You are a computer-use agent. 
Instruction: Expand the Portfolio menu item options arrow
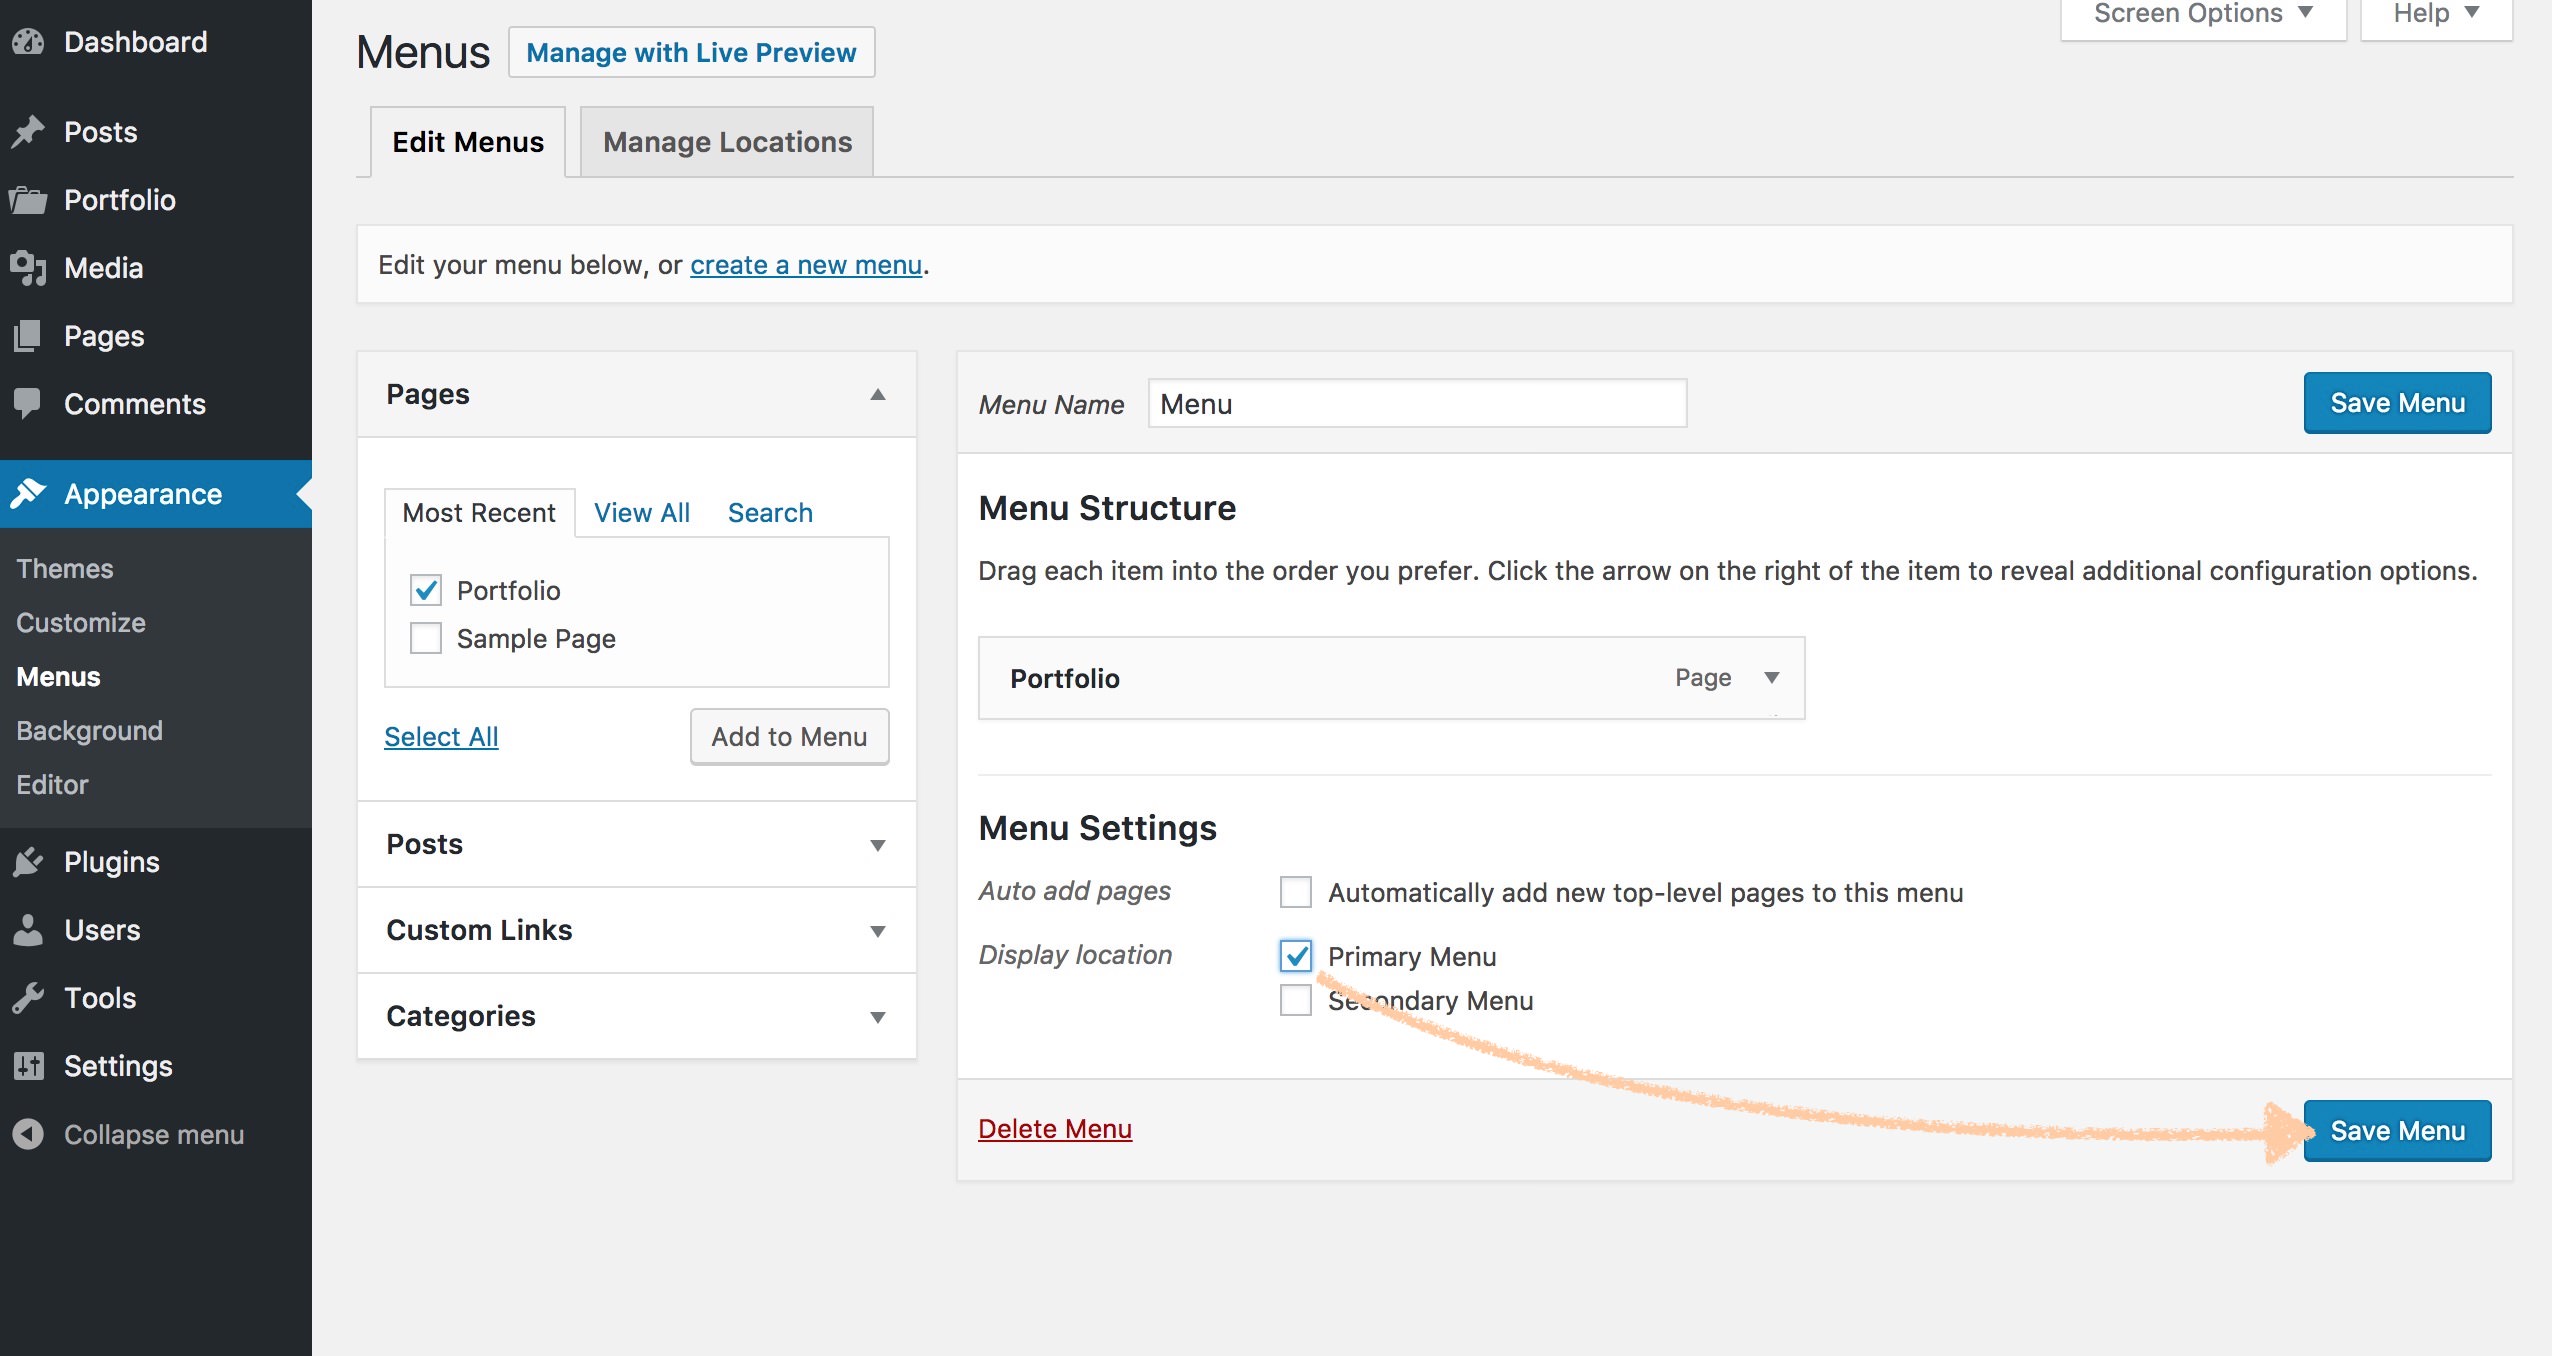click(x=1772, y=678)
